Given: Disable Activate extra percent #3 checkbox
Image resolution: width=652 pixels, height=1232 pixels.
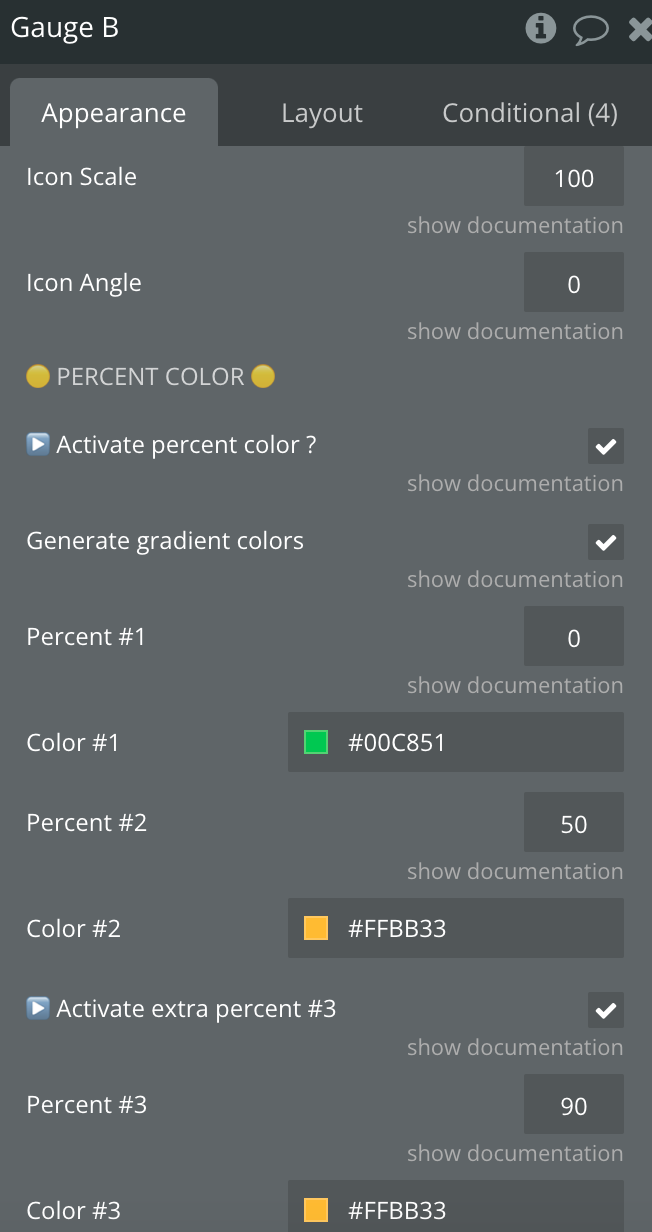Looking at the screenshot, I should tap(605, 1011).
